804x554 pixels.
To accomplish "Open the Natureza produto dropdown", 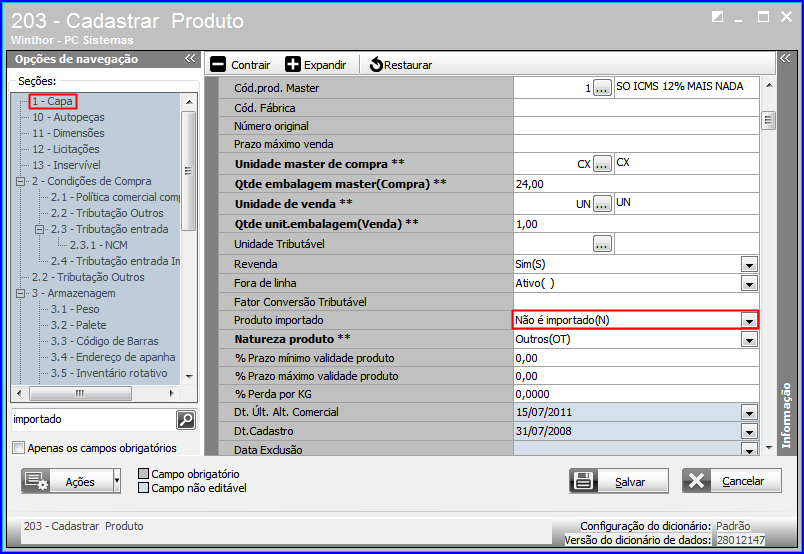I will pyautogui.click(x=749, y=340).
